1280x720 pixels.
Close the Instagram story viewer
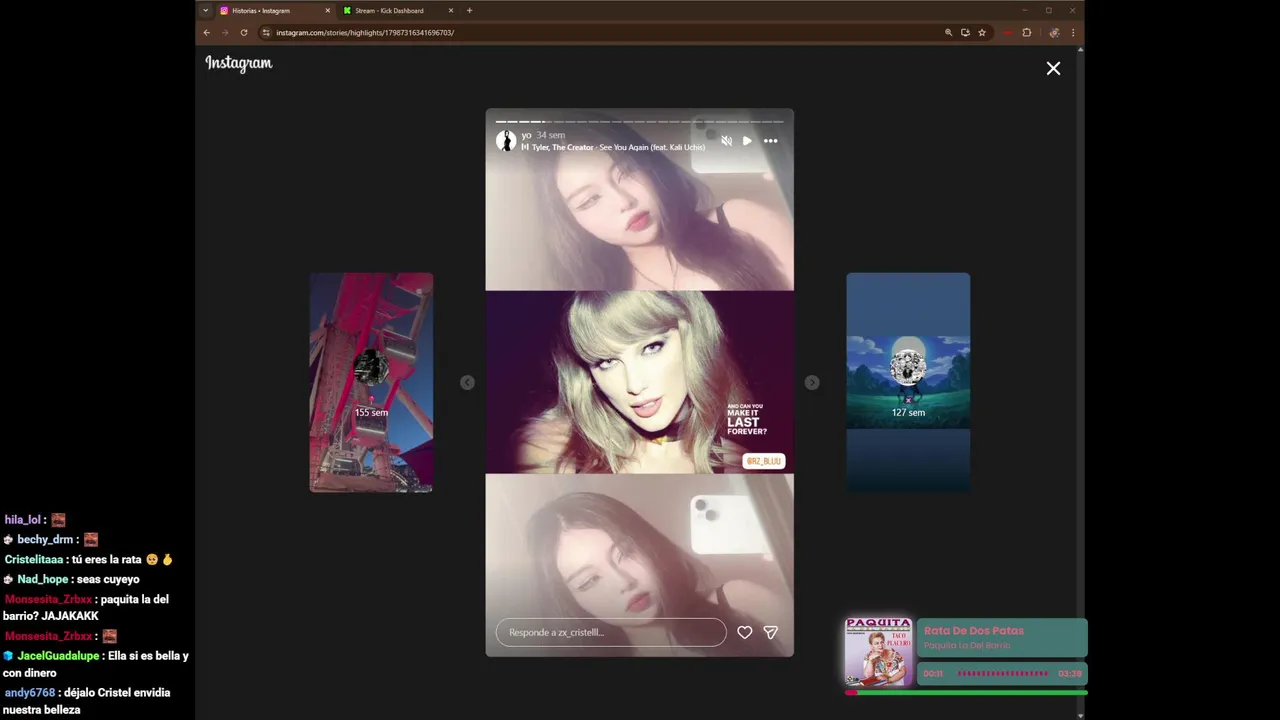(x=1053, y=68)
